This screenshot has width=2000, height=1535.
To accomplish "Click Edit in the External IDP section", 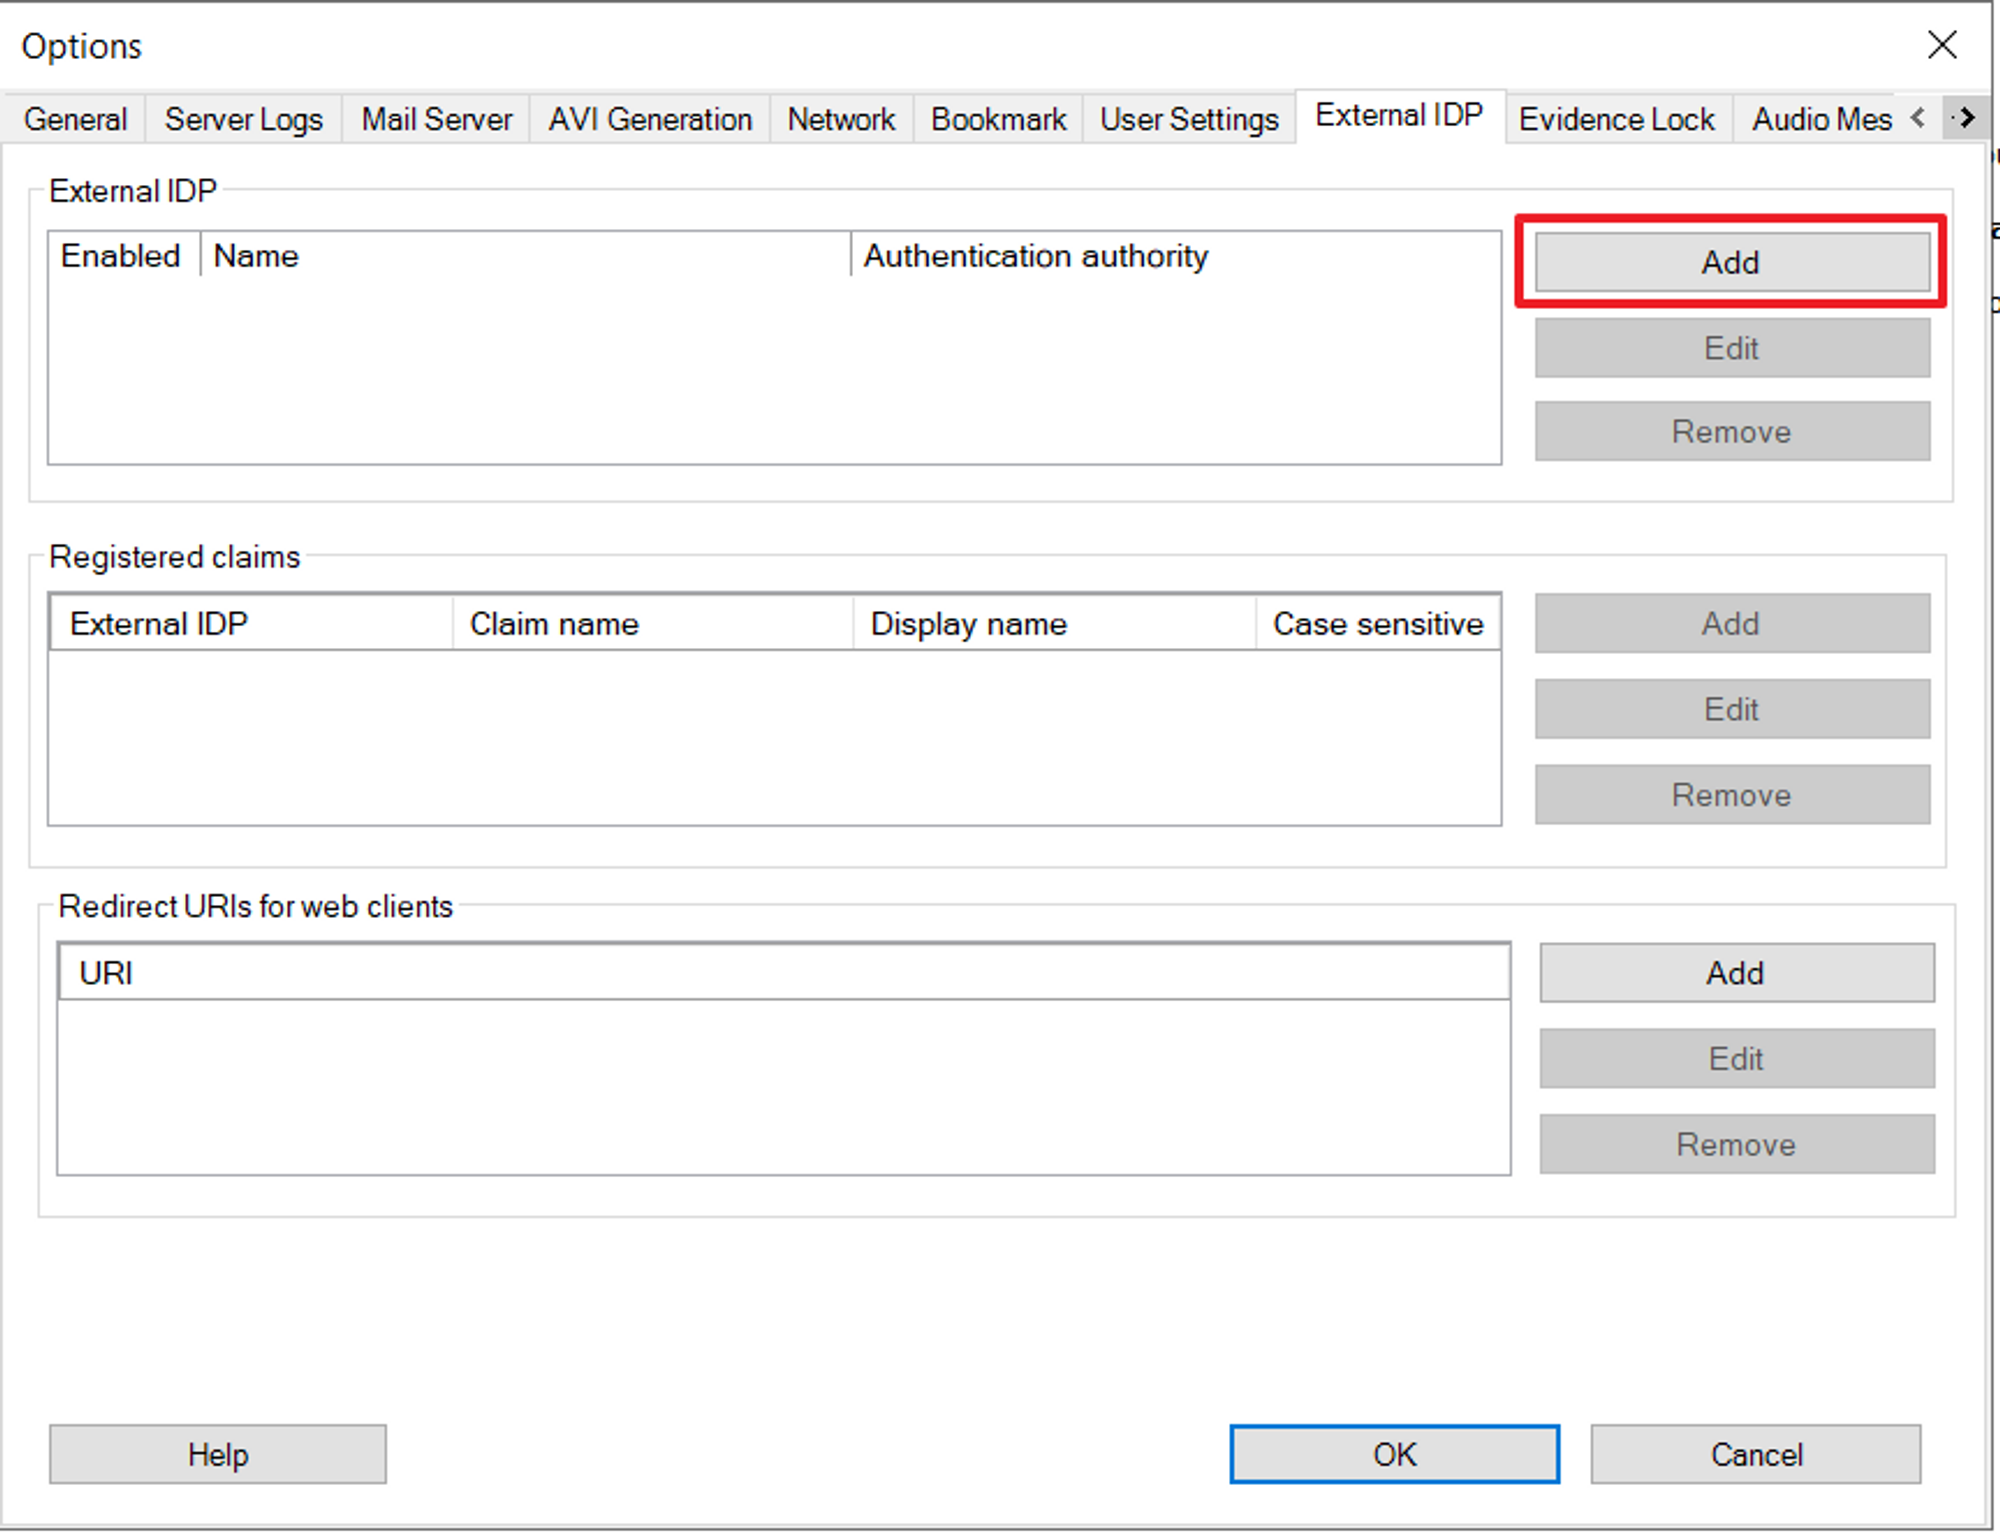I will click(1731, 348).
